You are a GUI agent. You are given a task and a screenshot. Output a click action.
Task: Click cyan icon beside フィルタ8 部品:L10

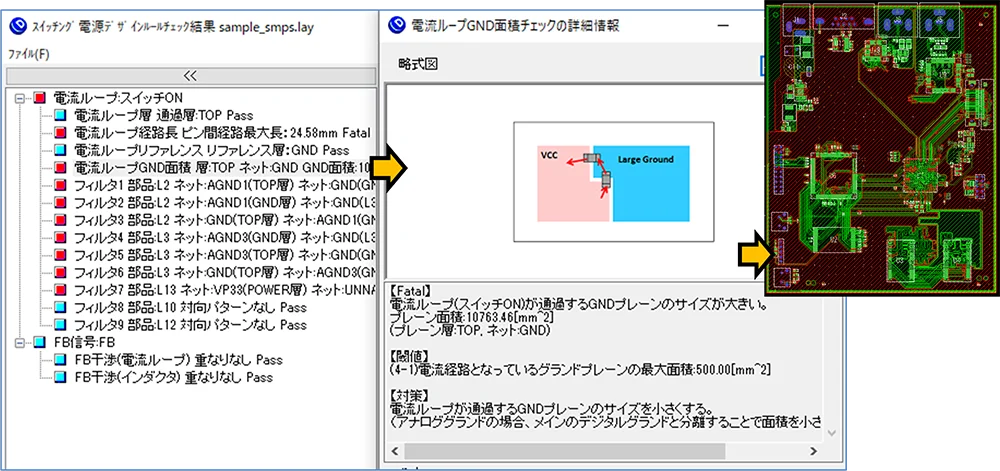pyautogui.click(x=60, y=307)
